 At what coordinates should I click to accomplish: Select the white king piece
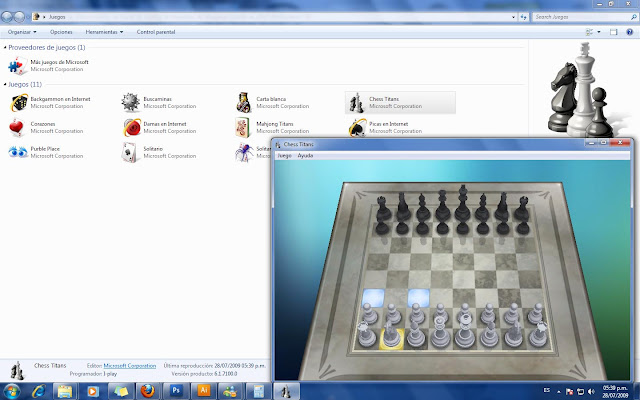[x=464, y=333]
